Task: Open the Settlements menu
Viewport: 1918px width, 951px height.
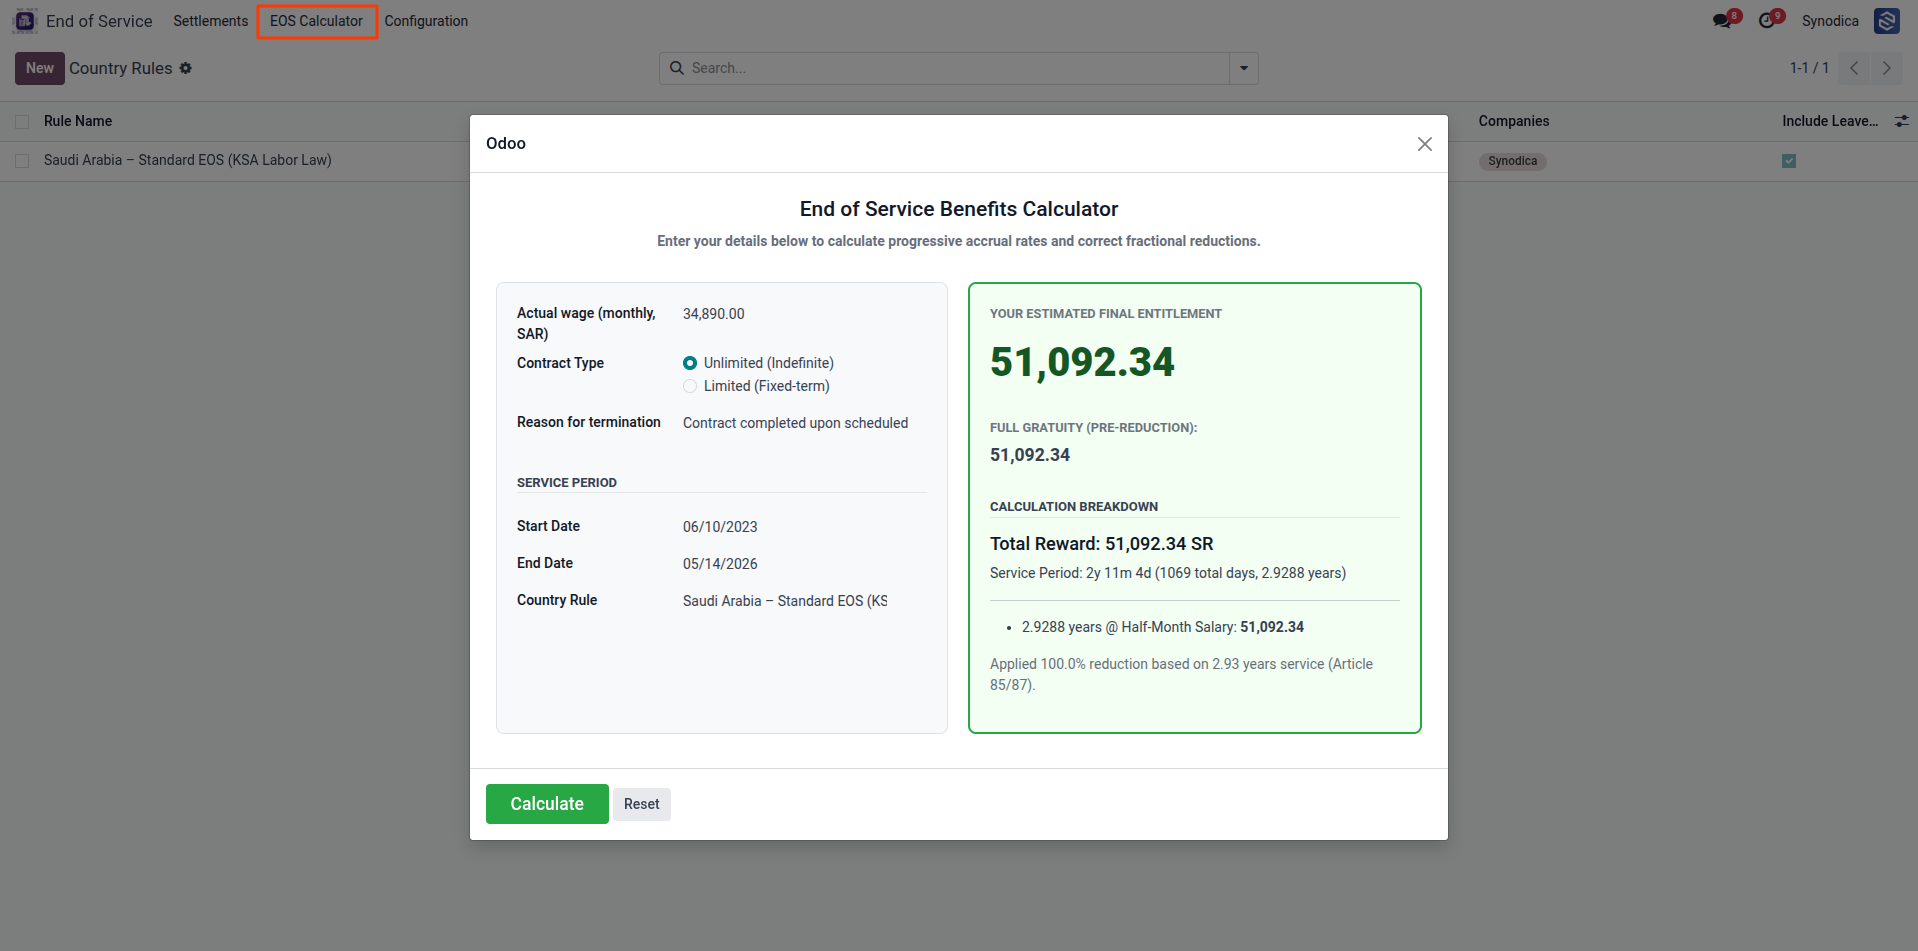Action: click(210, 21)
